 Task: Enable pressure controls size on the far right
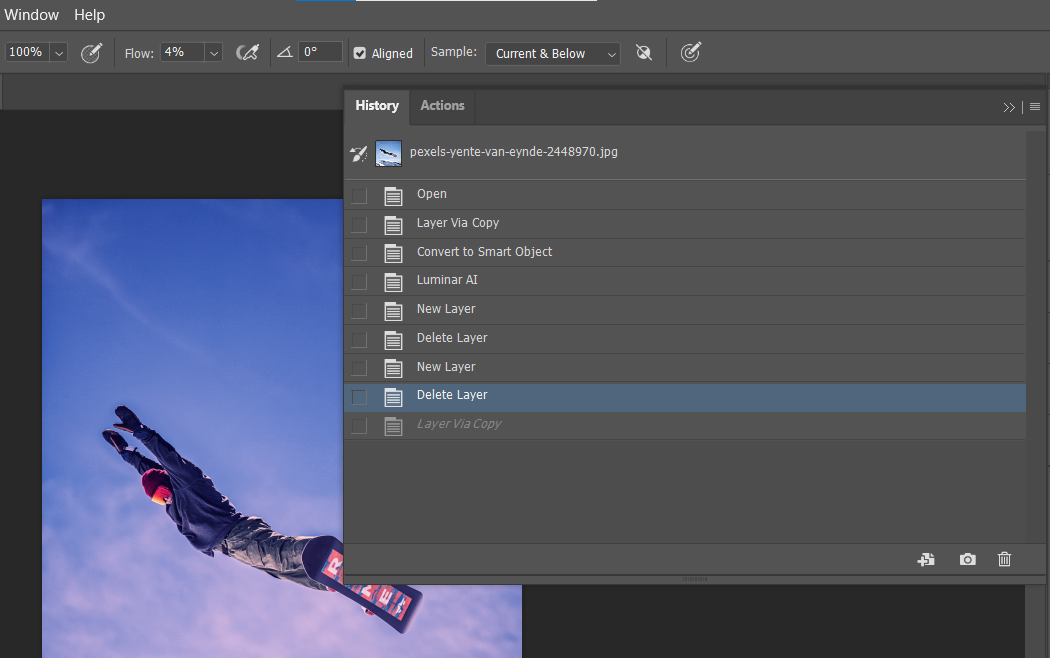click(690, 52)
